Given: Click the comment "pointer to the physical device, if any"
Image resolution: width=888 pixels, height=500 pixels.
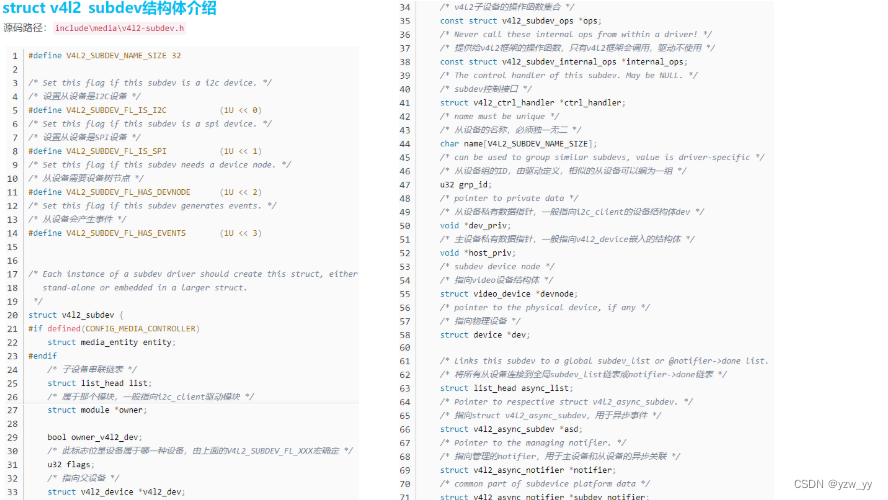Looking at the screenshot, I should coord(545,307).
